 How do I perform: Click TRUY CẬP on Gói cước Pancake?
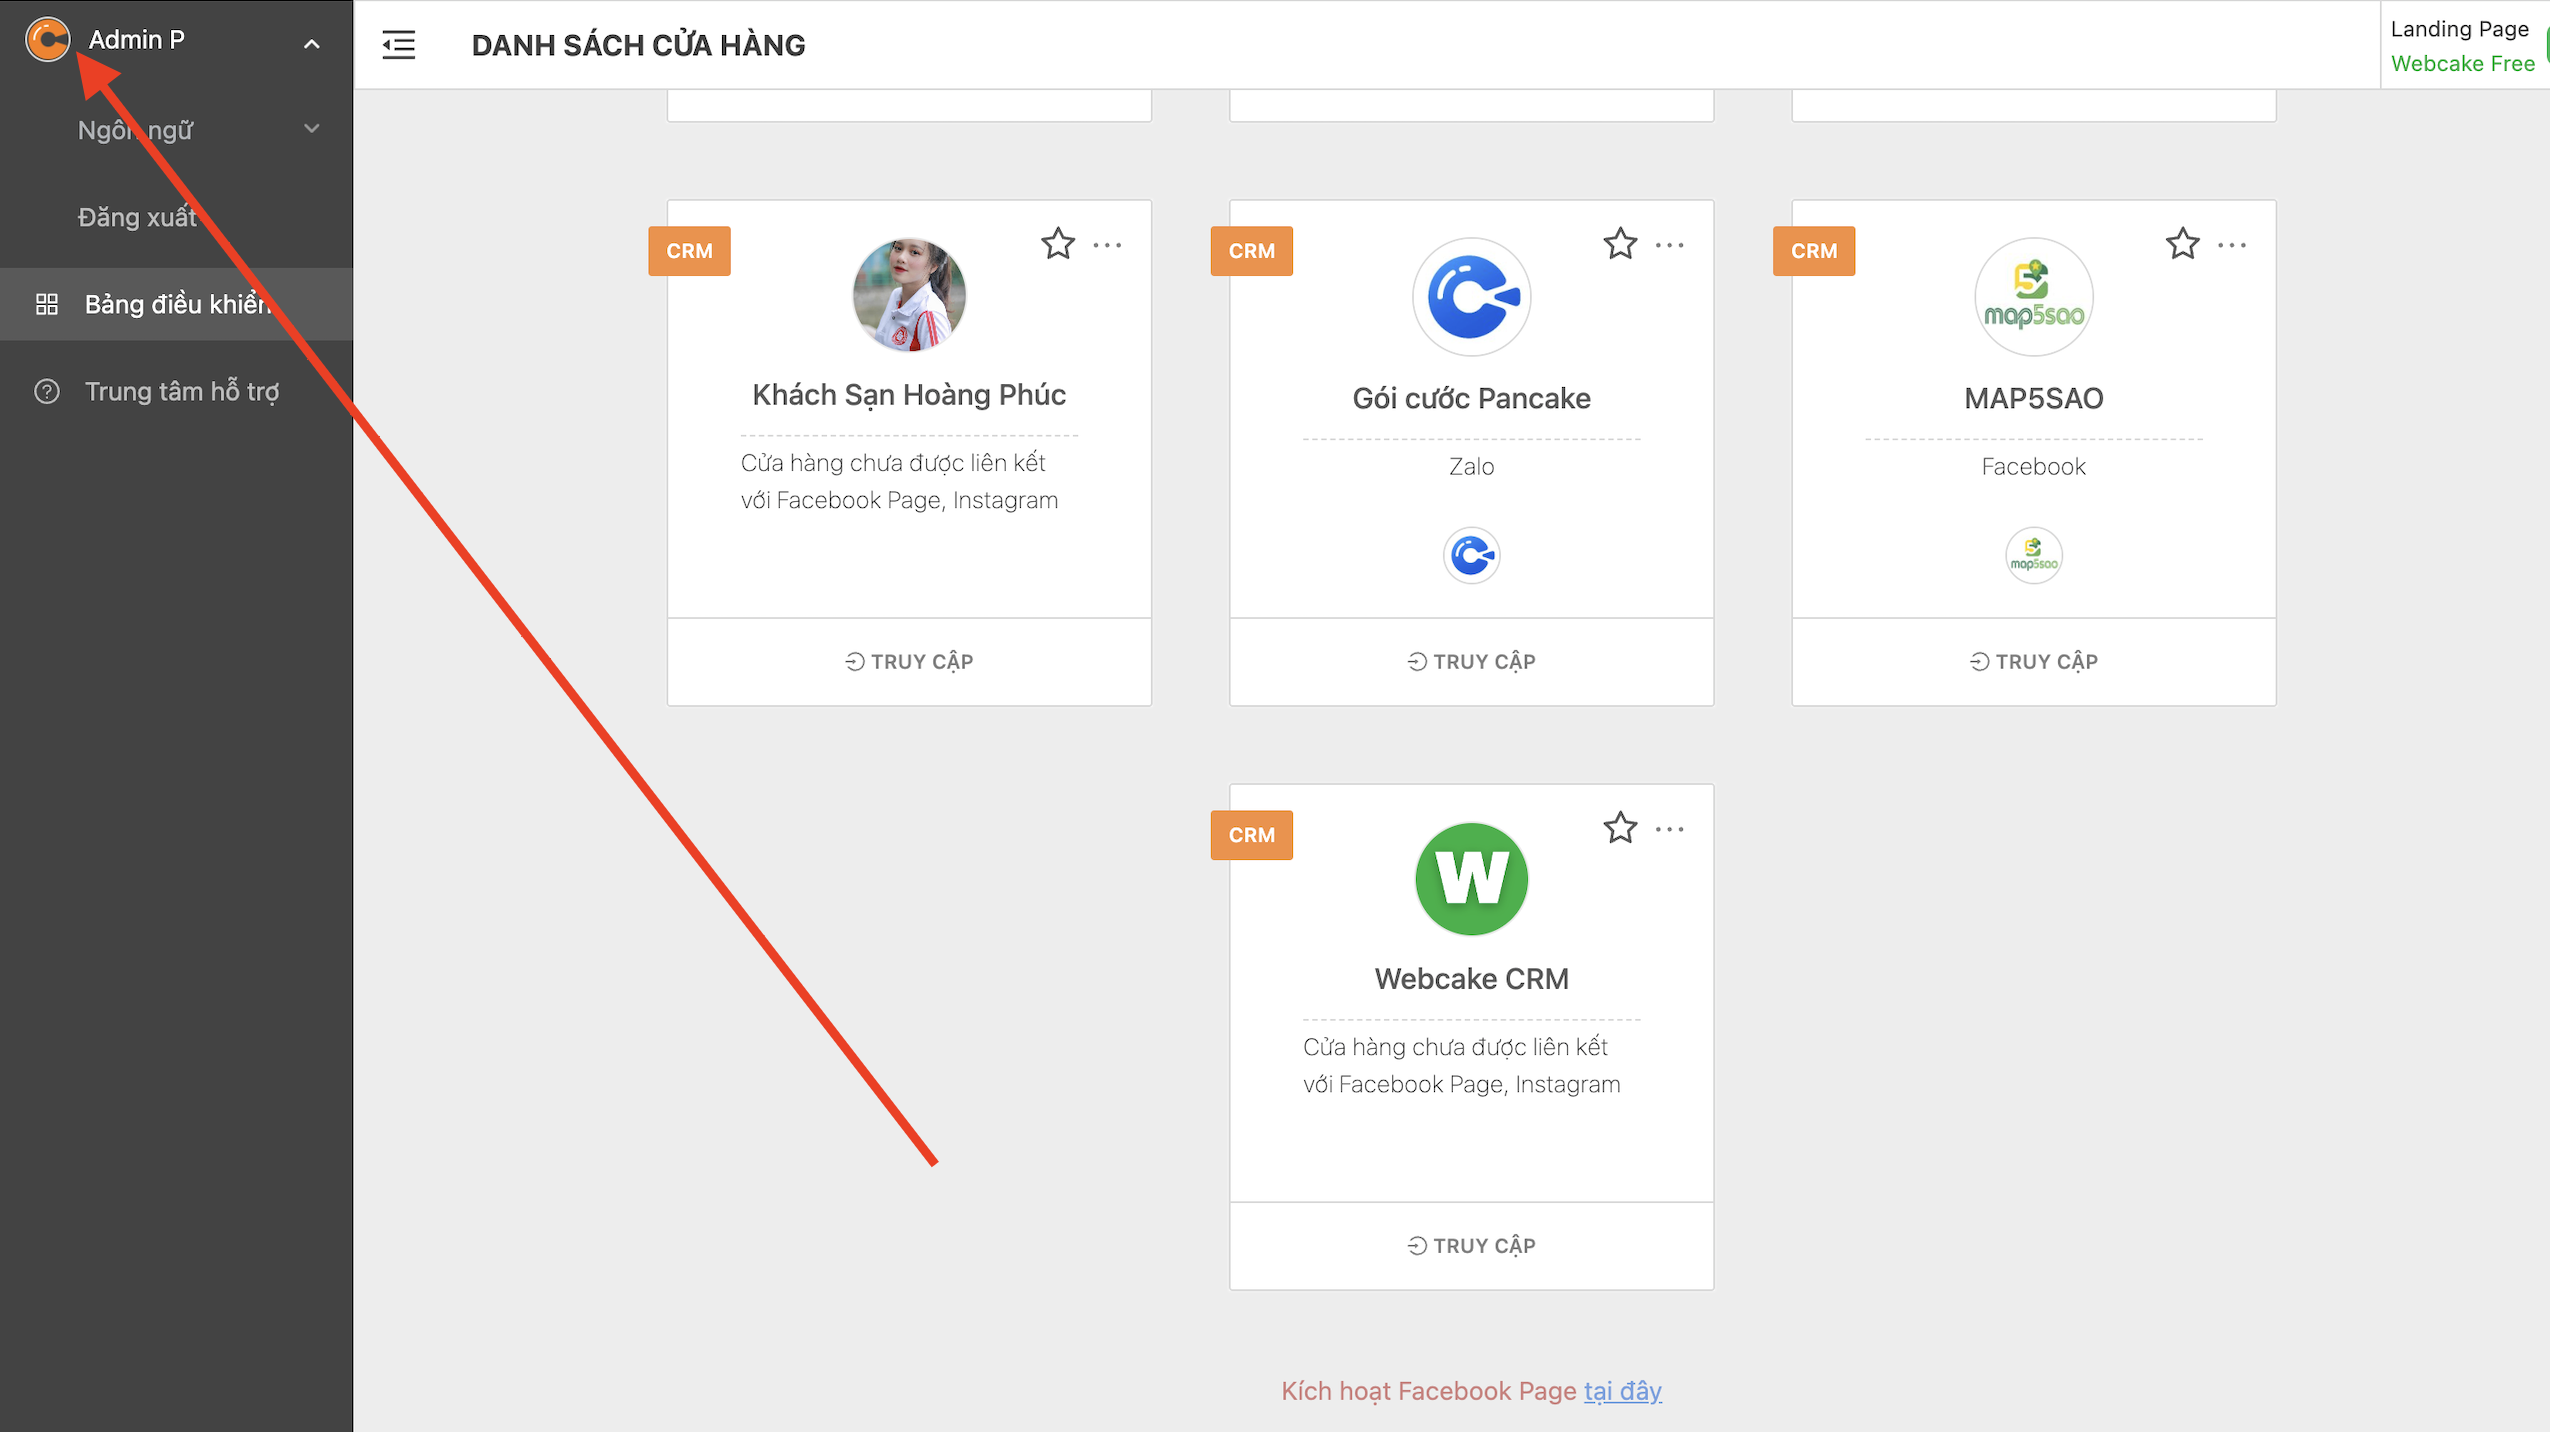pyautogui.click(x=1471, y=661)
